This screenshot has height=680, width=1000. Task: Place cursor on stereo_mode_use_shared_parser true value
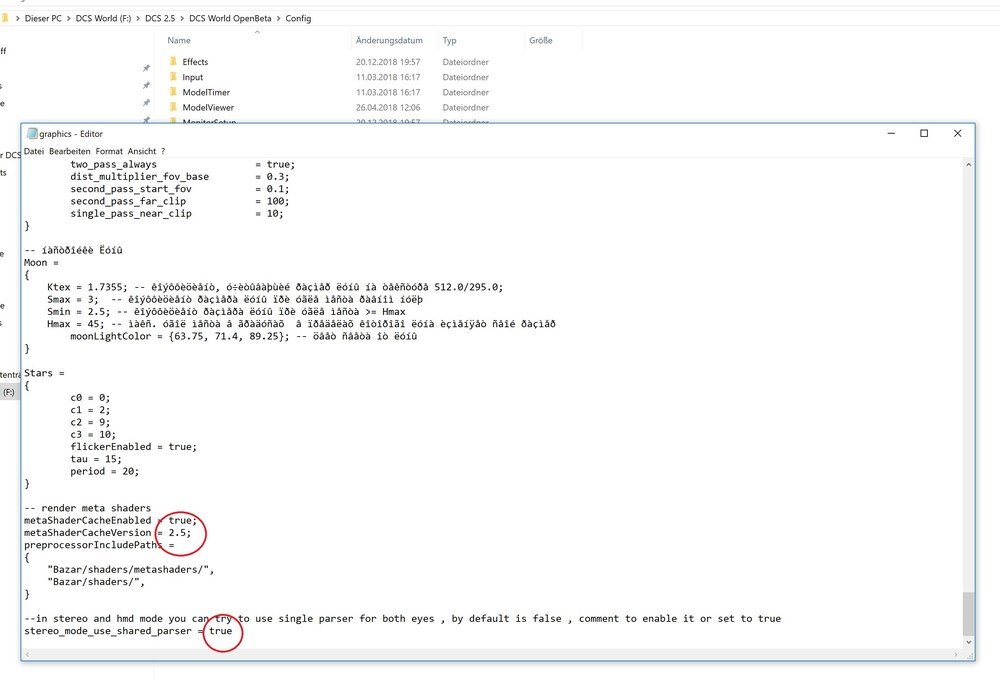point(221,631)
